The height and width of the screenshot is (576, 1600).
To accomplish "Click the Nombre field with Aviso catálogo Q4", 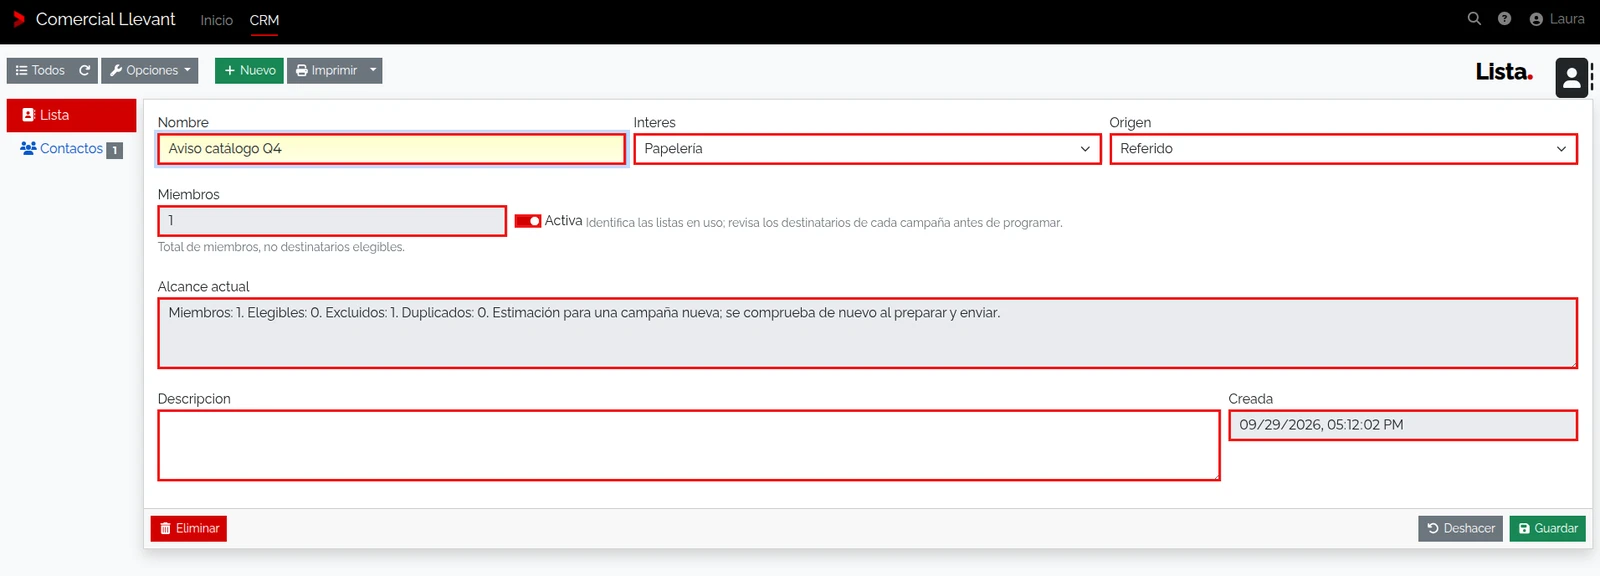I will [x=391, y=148].
